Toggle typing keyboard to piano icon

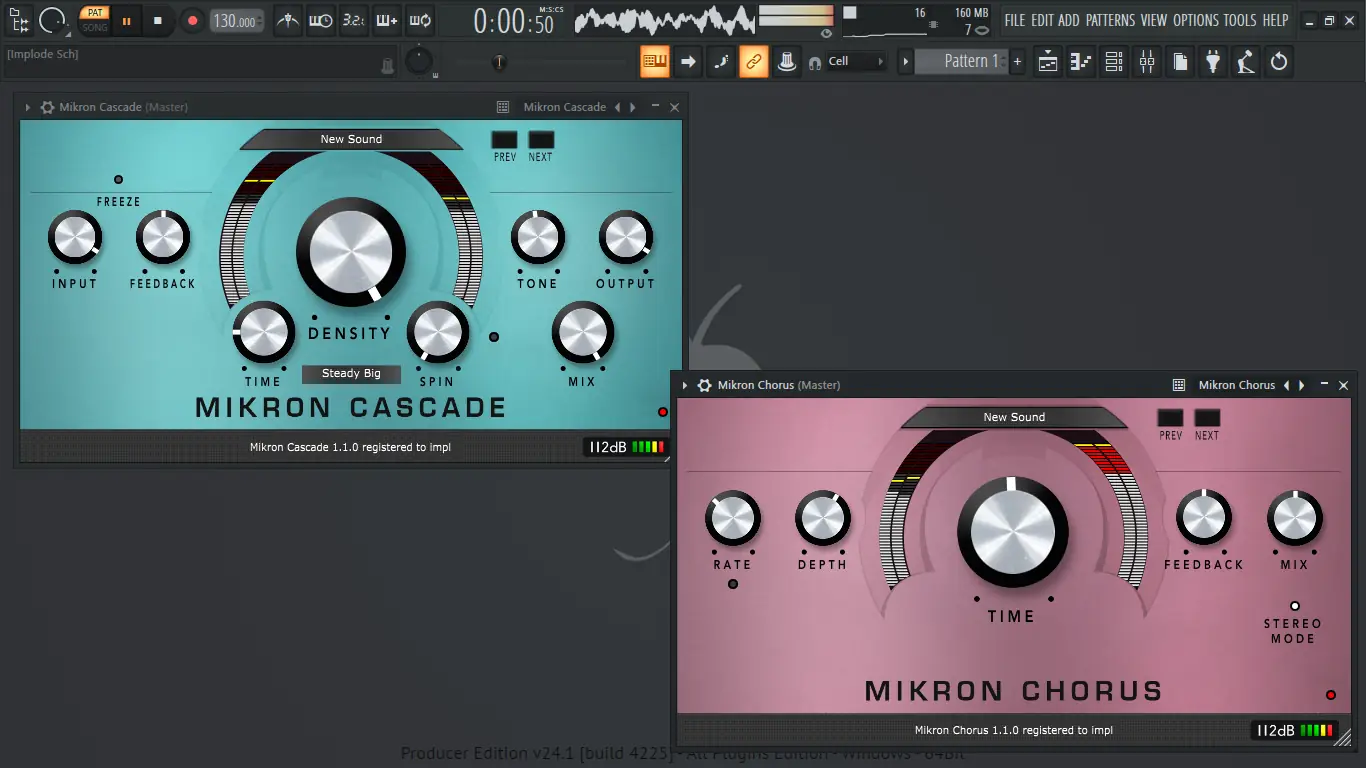point(655,61)
